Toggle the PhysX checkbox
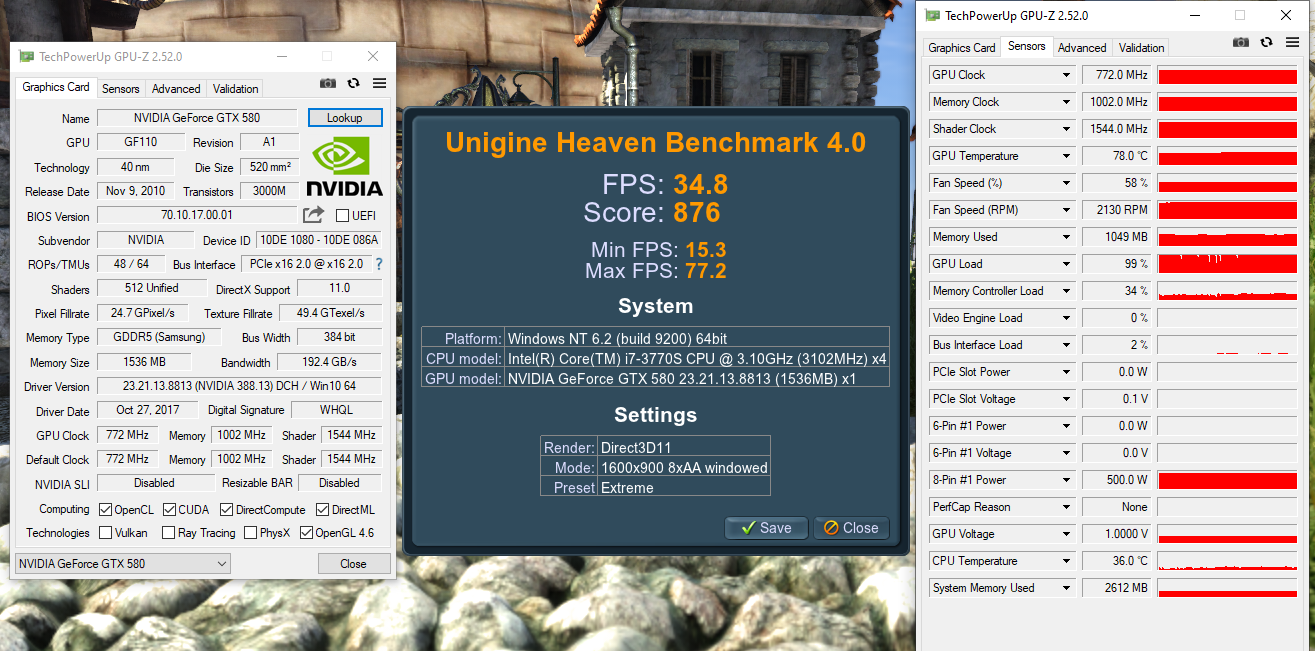Image resolution: width=1315 pixels, height=651 pixels. (251, 533)
